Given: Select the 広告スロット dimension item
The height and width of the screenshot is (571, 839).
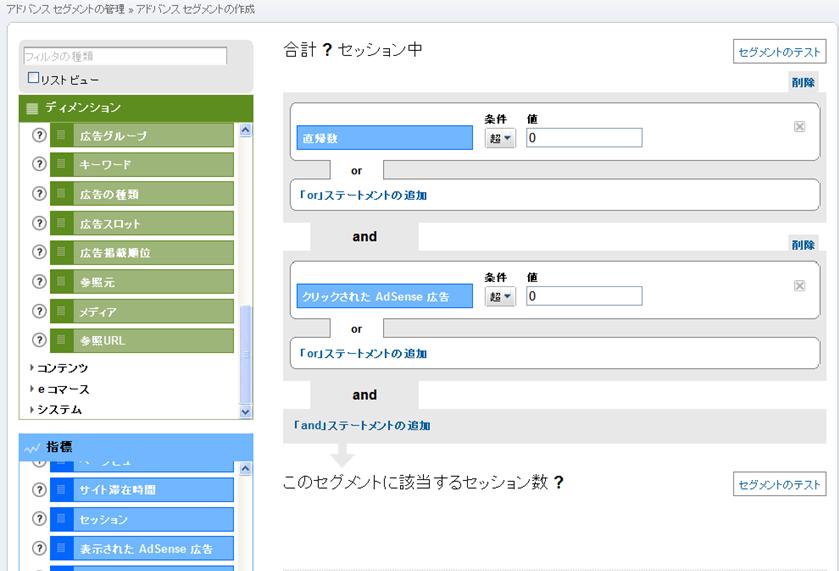Looking at the screenshot, I should coord(142,223).
